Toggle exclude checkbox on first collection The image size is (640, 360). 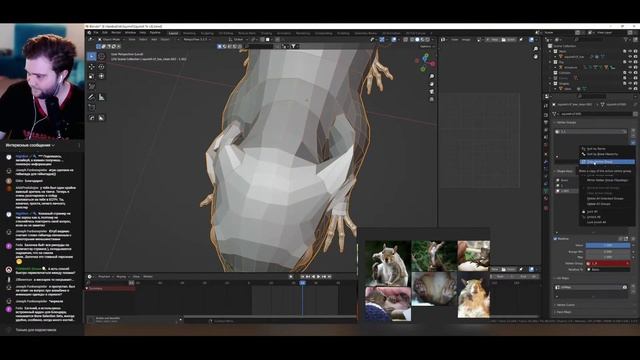pyautogui.click(x=624, y=51)
